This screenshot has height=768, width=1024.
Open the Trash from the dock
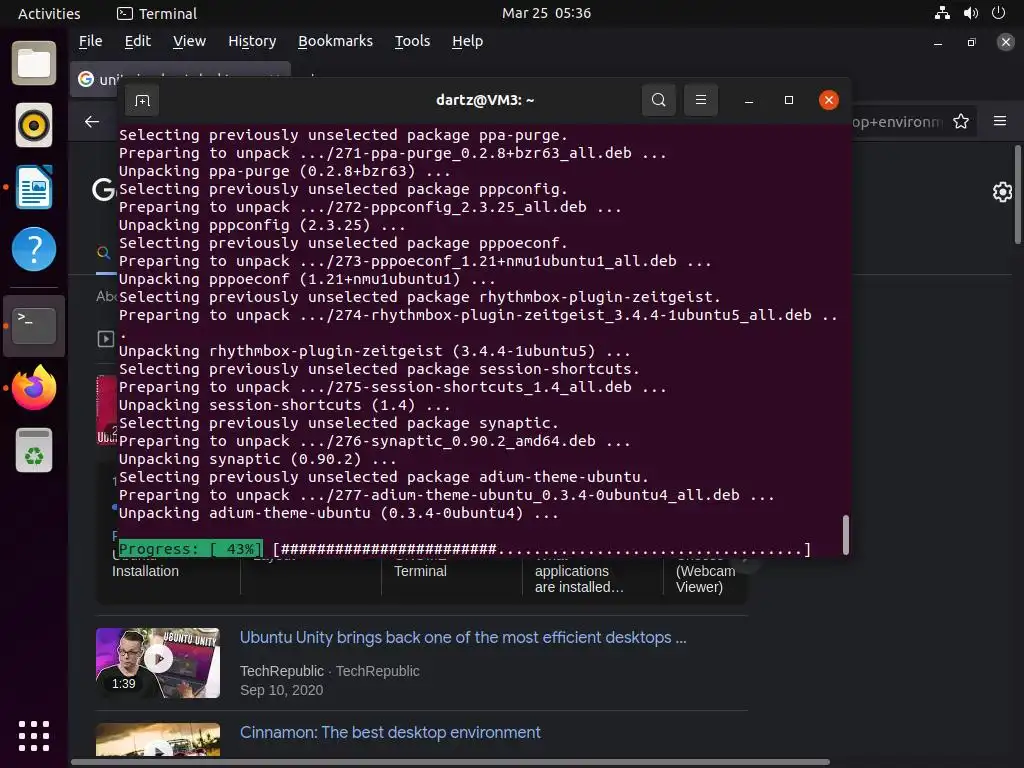[34, 450]
